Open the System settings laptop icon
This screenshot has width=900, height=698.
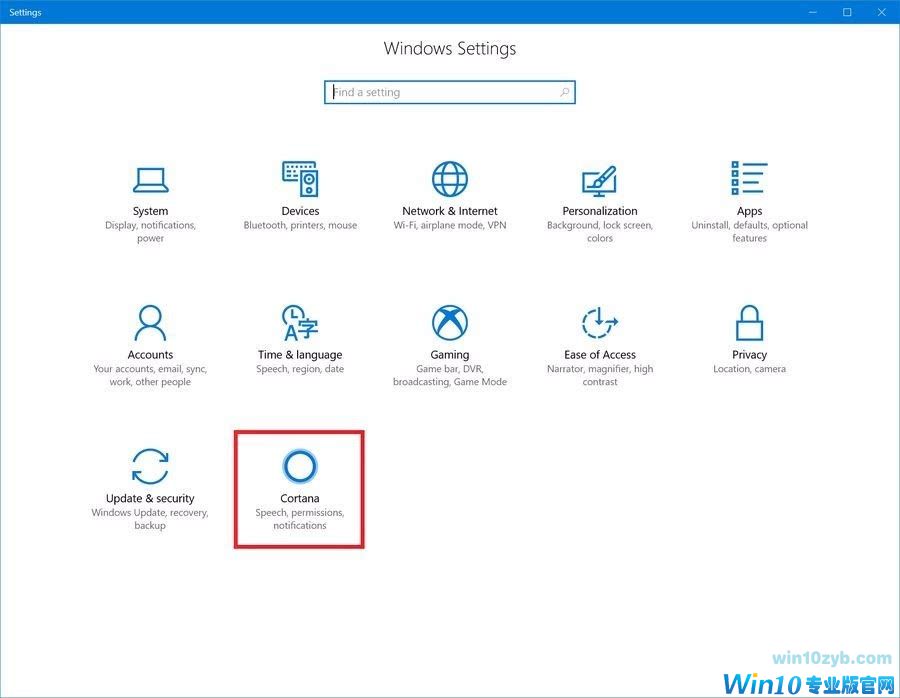[x=150, y=180]
